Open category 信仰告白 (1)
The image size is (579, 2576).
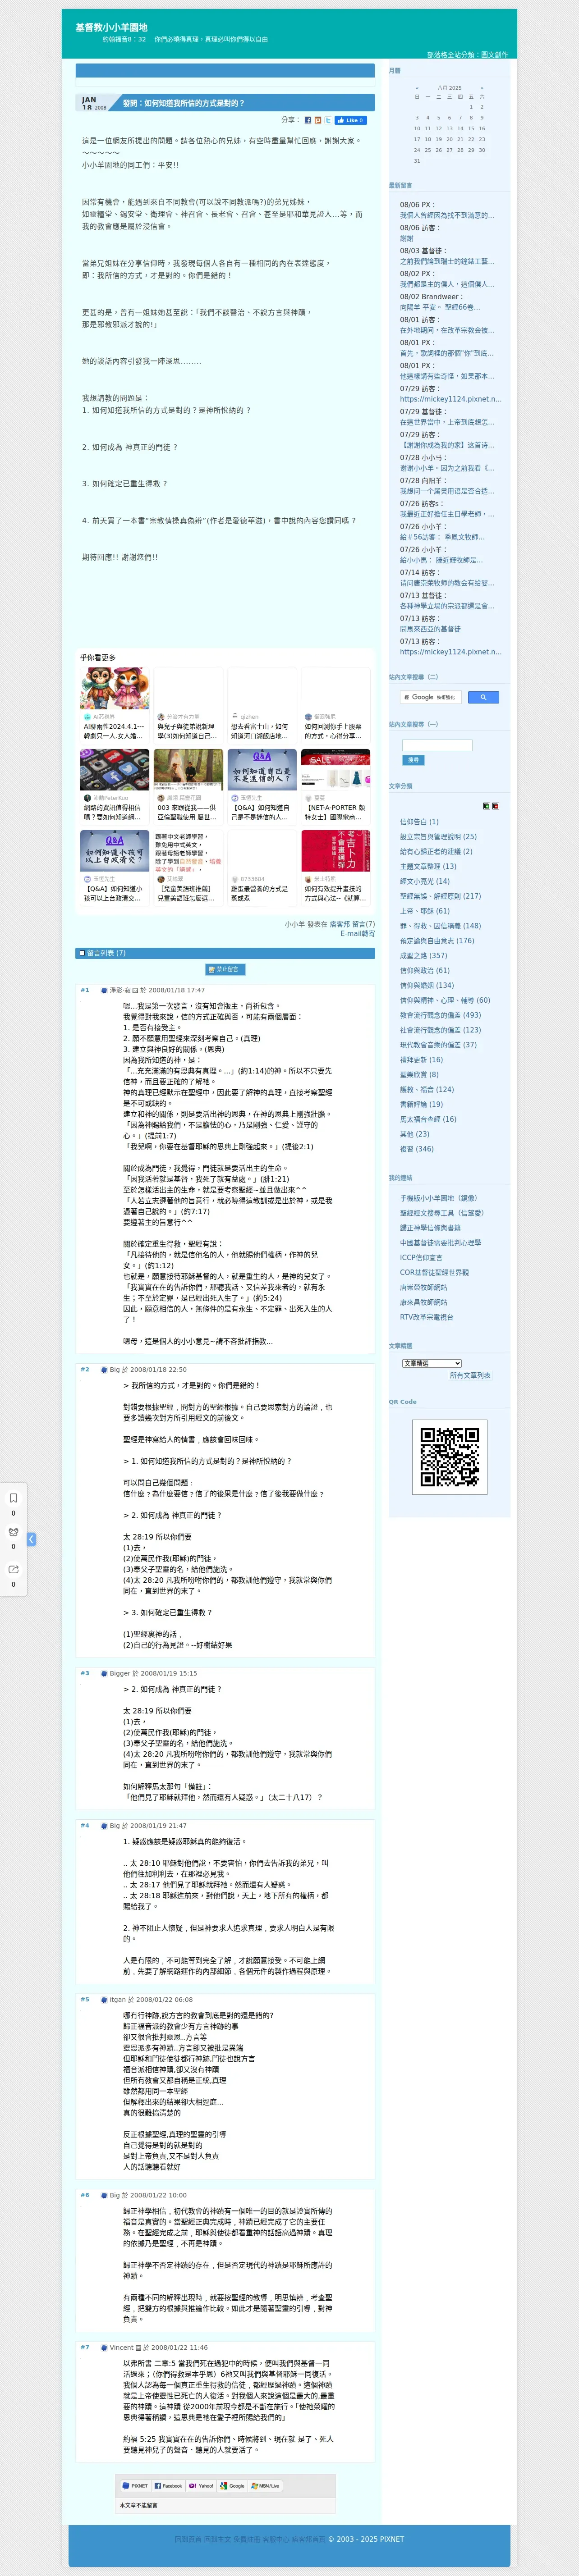tap(419, 821)
